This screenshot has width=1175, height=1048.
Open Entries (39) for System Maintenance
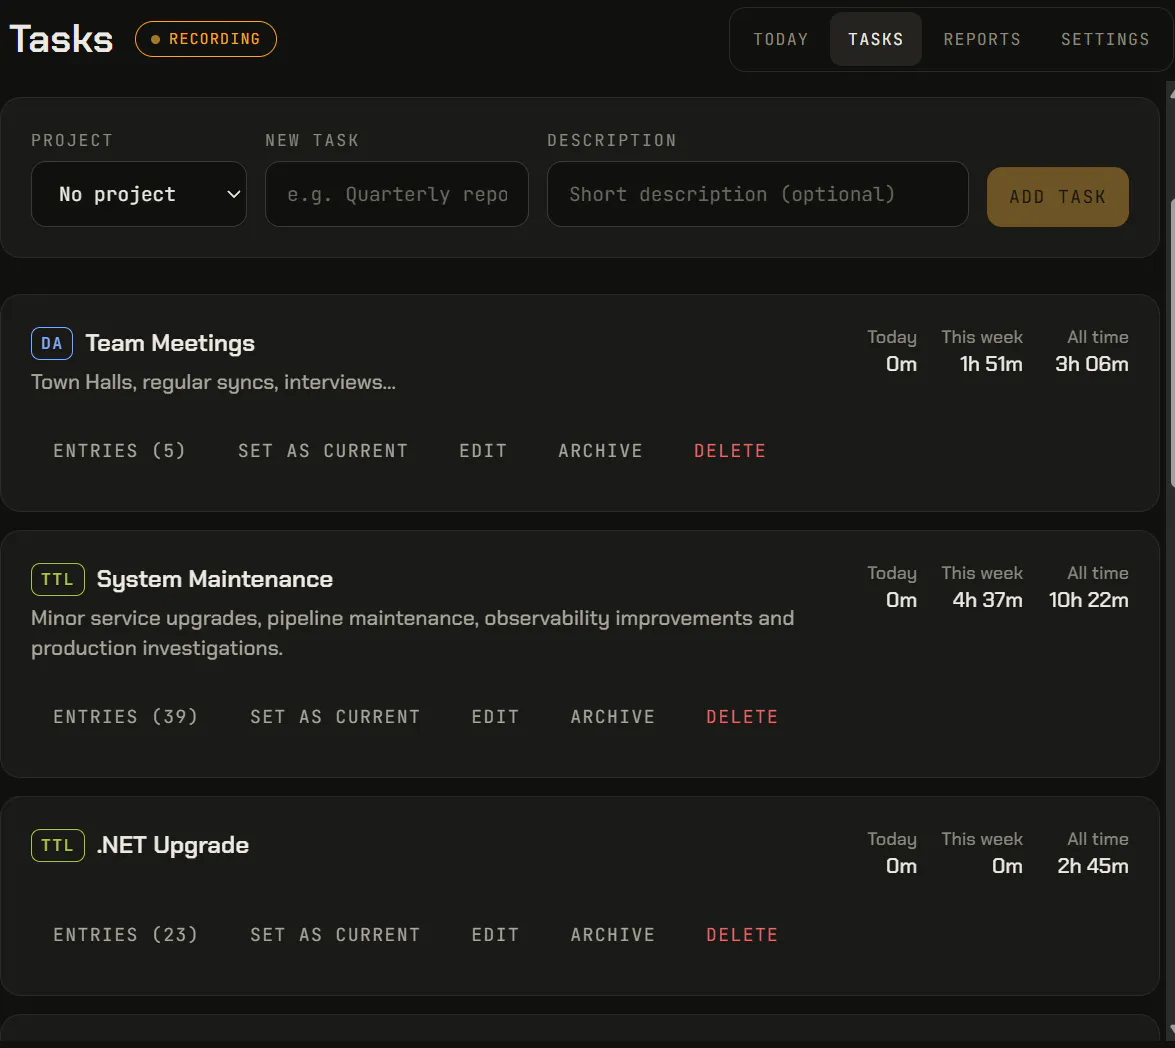click(x=125, y=717)
